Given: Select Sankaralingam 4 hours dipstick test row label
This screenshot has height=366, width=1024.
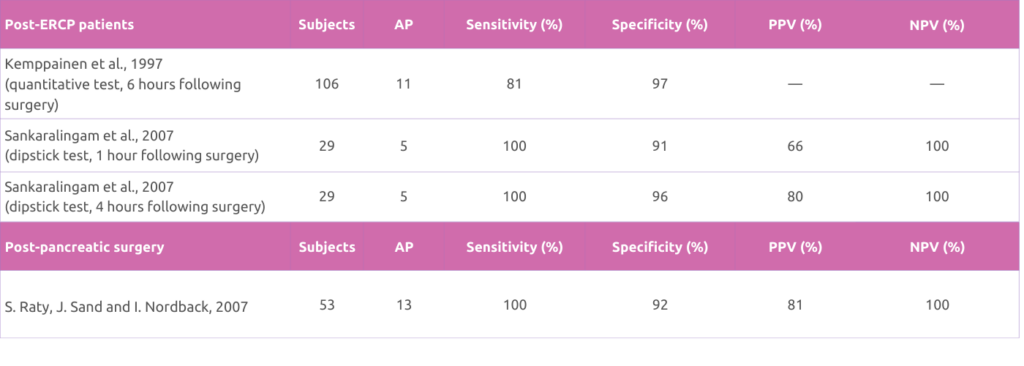Looking at the screenshot, I should [145, 196].
